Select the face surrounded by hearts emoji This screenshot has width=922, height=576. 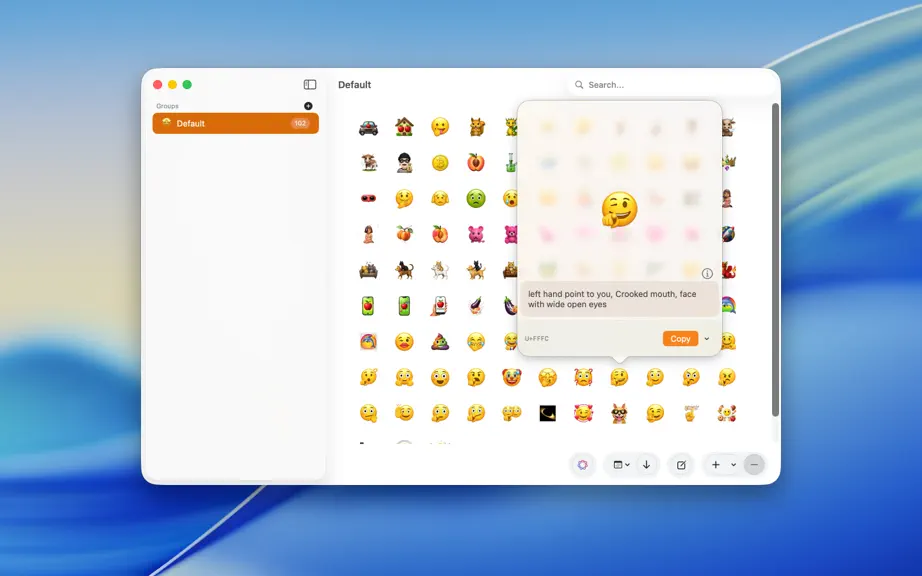(583, 413)
